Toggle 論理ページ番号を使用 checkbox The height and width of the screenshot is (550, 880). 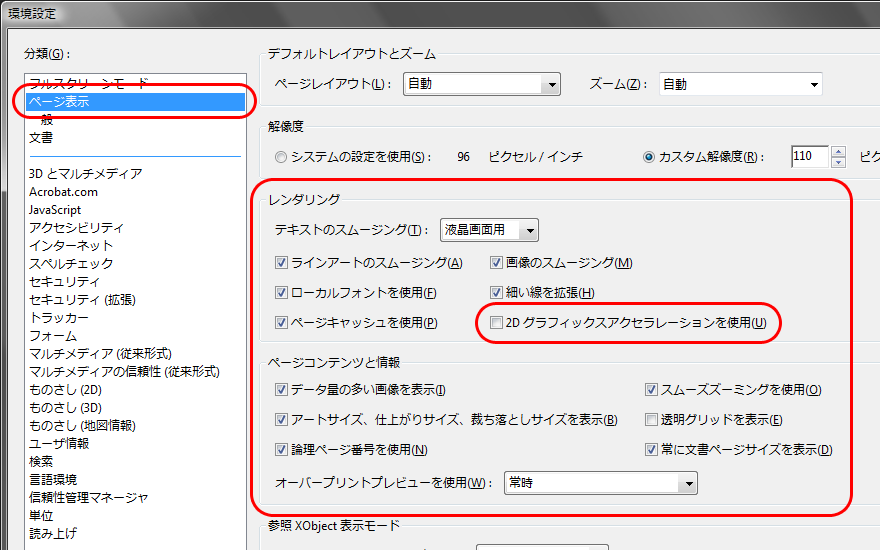[281, 450]
